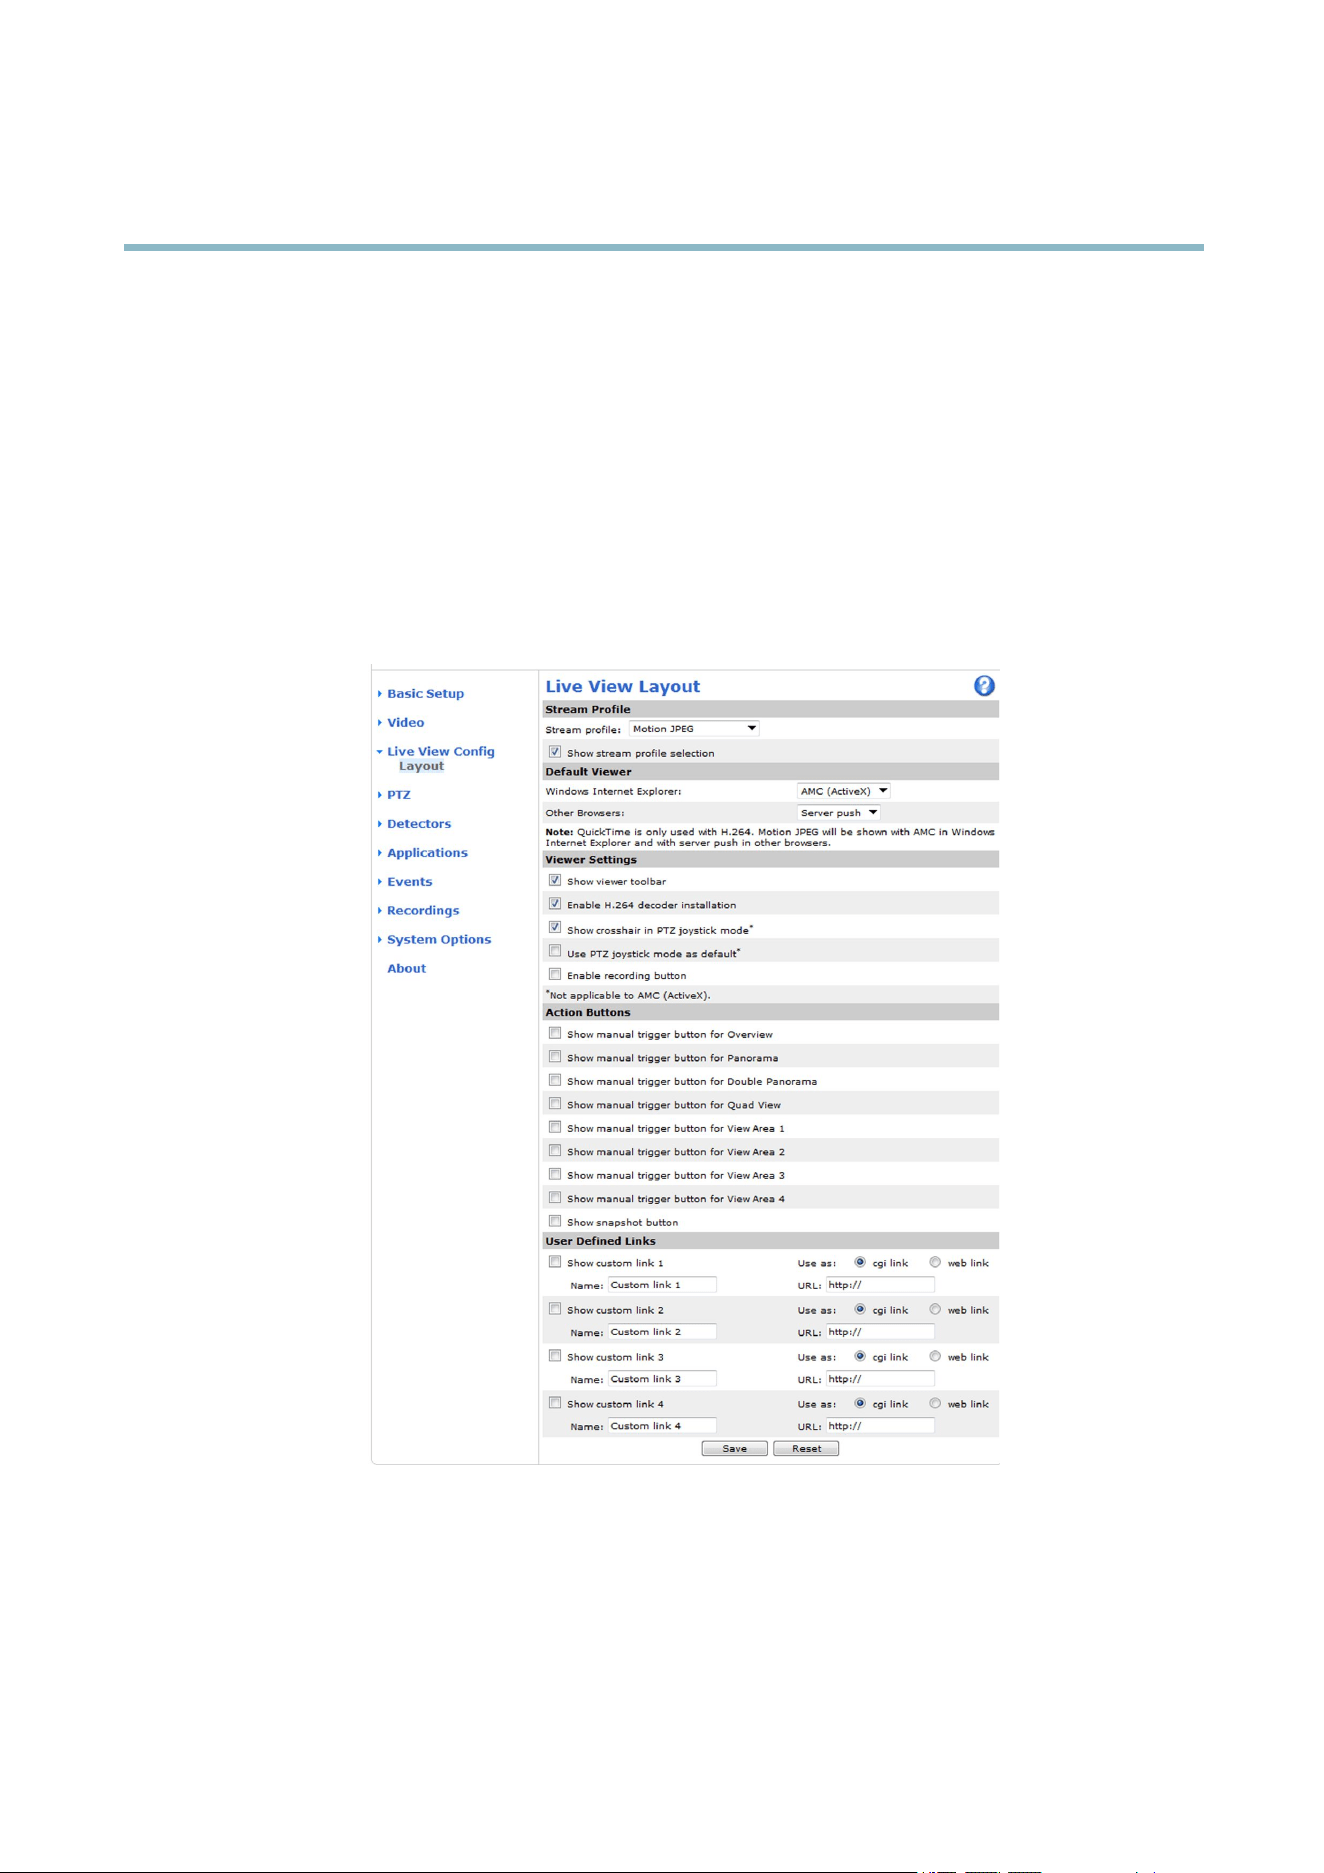Open Other Browsers dropdown
1324x1873 pixels.
[839, 813]
